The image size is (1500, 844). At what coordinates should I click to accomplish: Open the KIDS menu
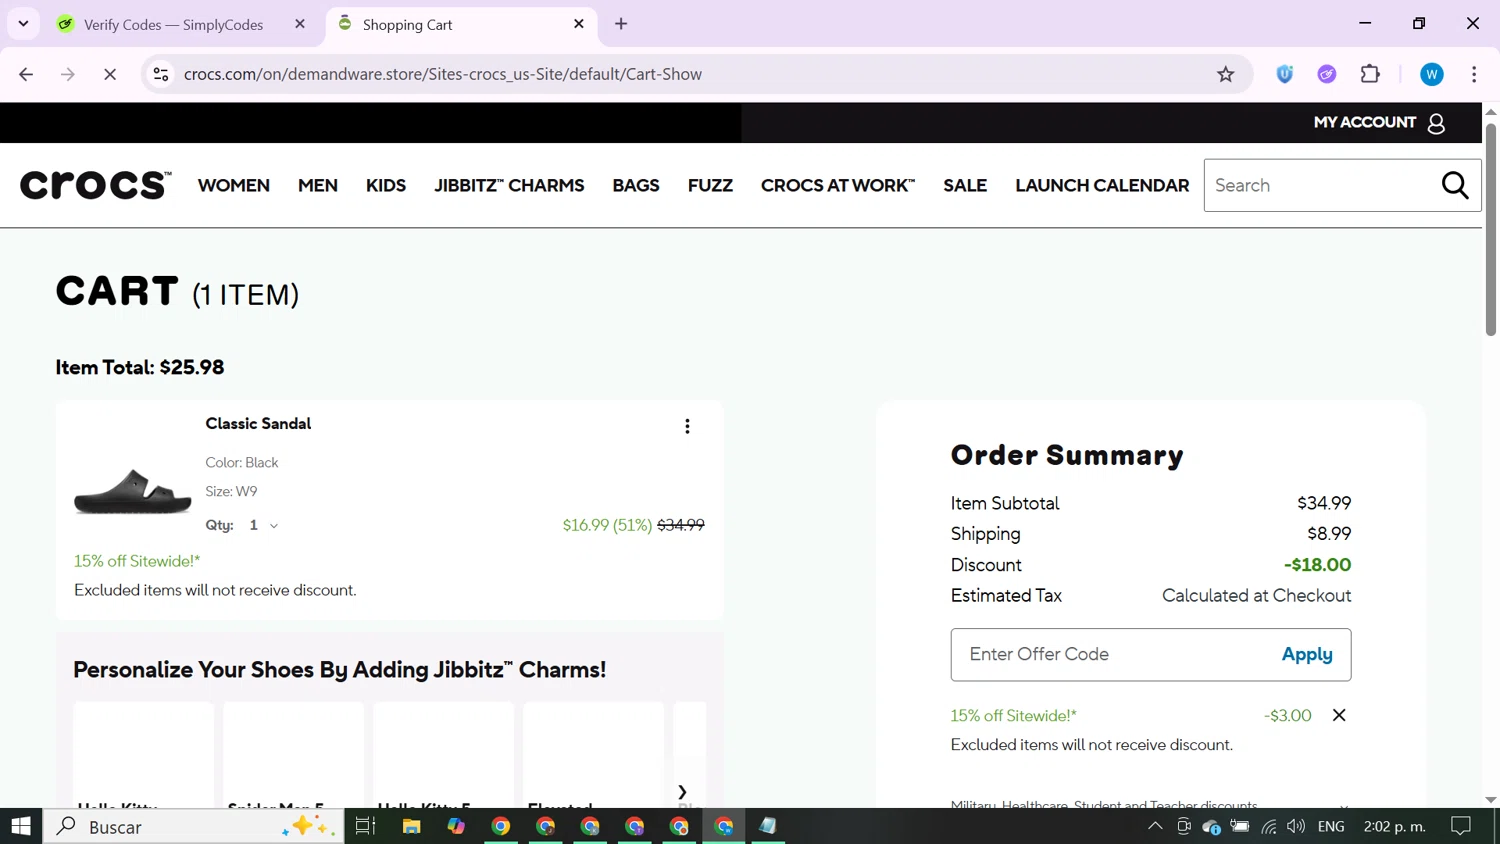click(386, 185)
